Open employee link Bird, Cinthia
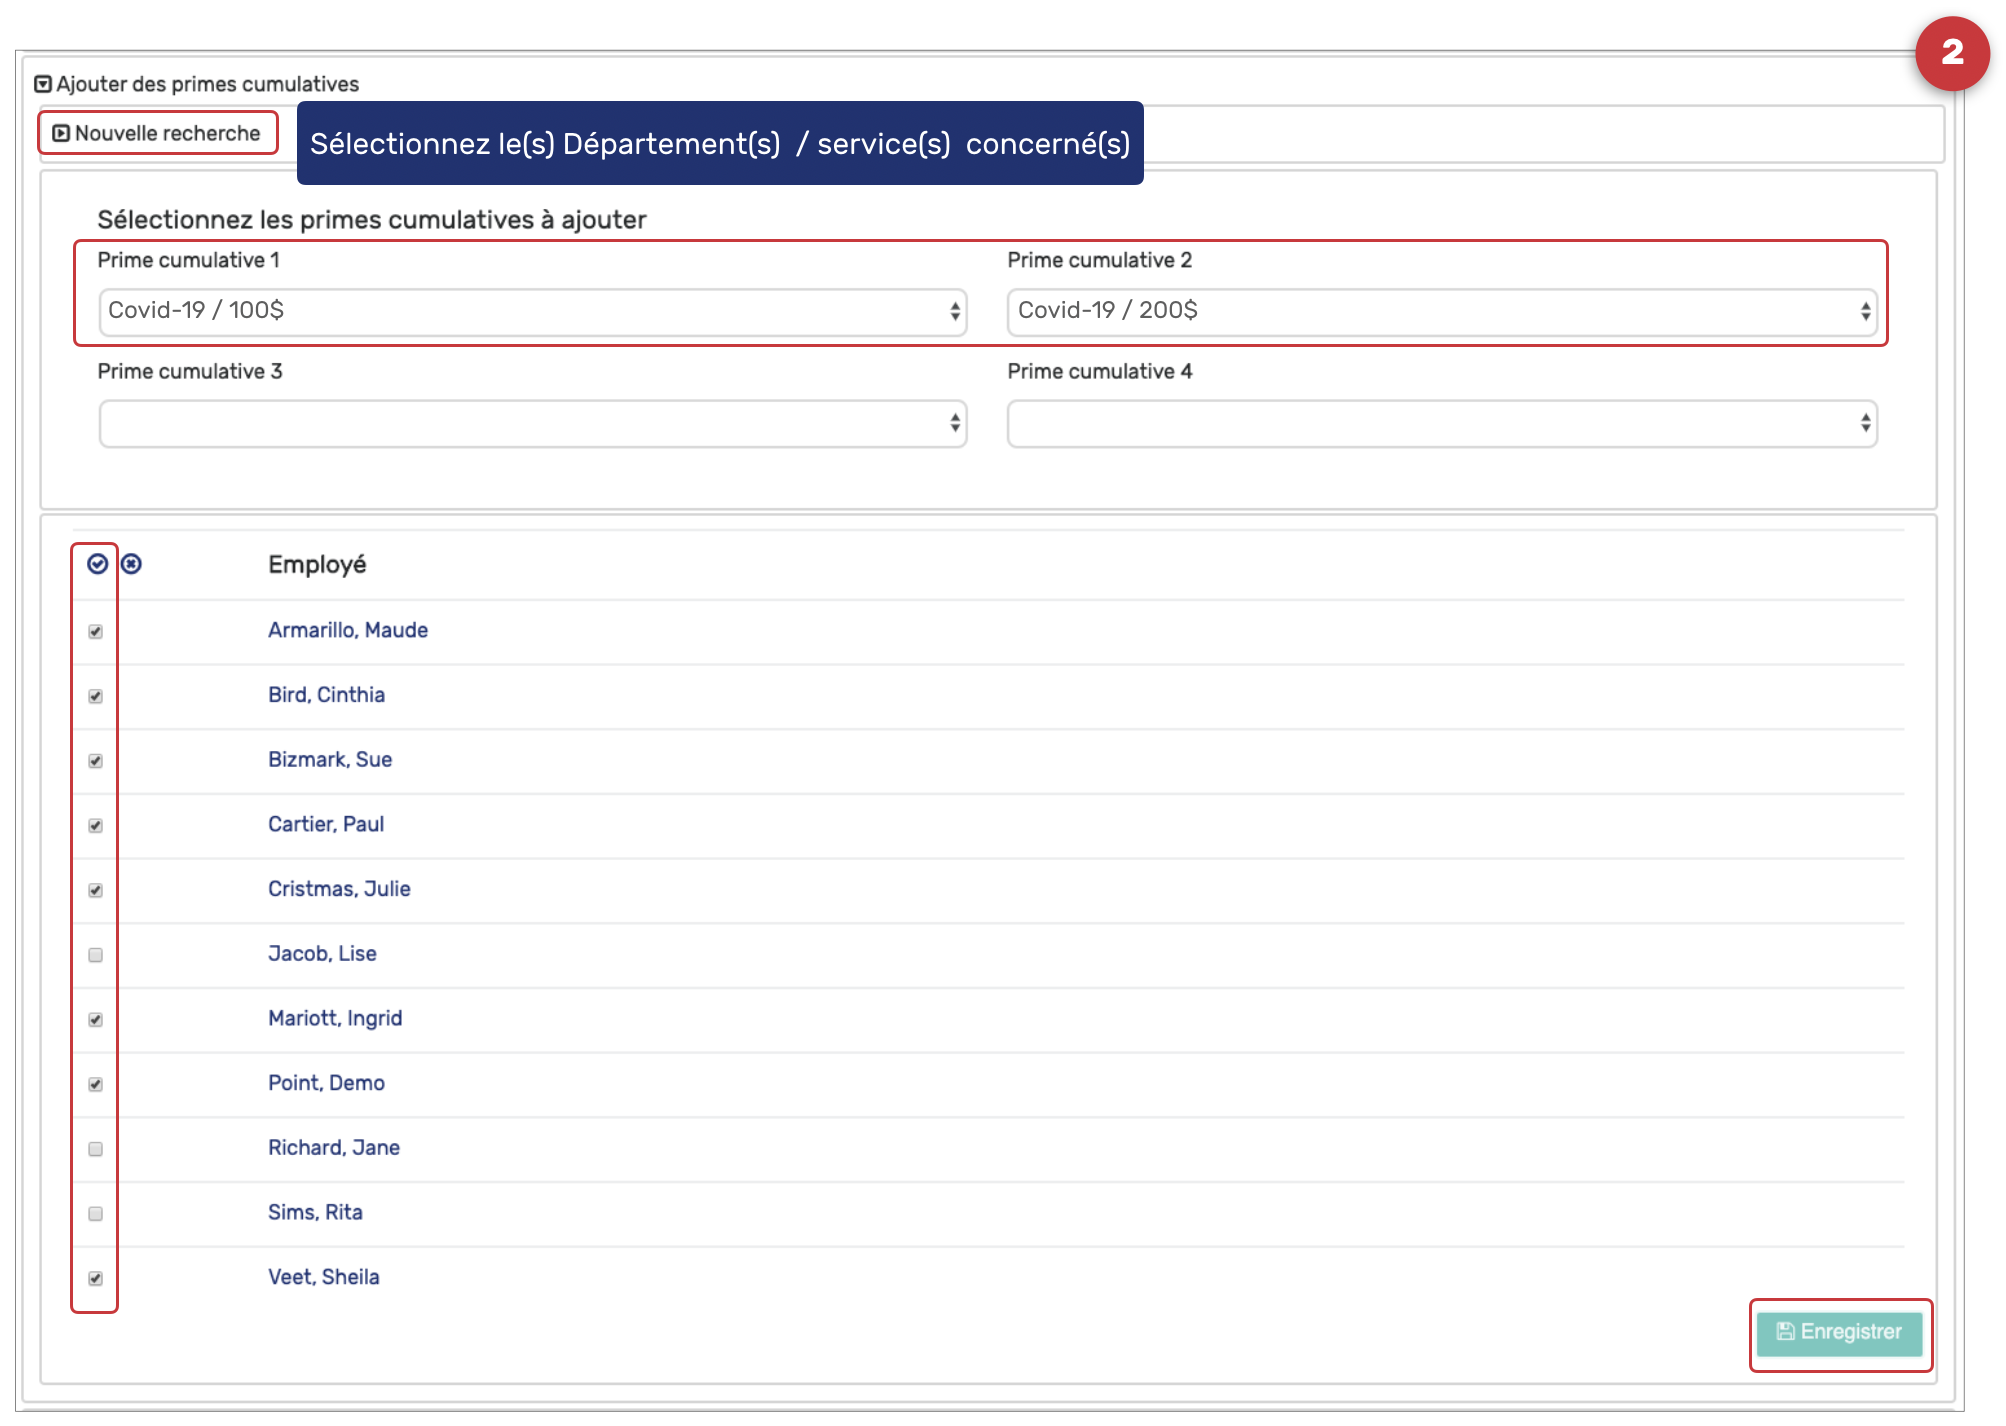Screen dimensions: 2006x1426 [326, 695]
